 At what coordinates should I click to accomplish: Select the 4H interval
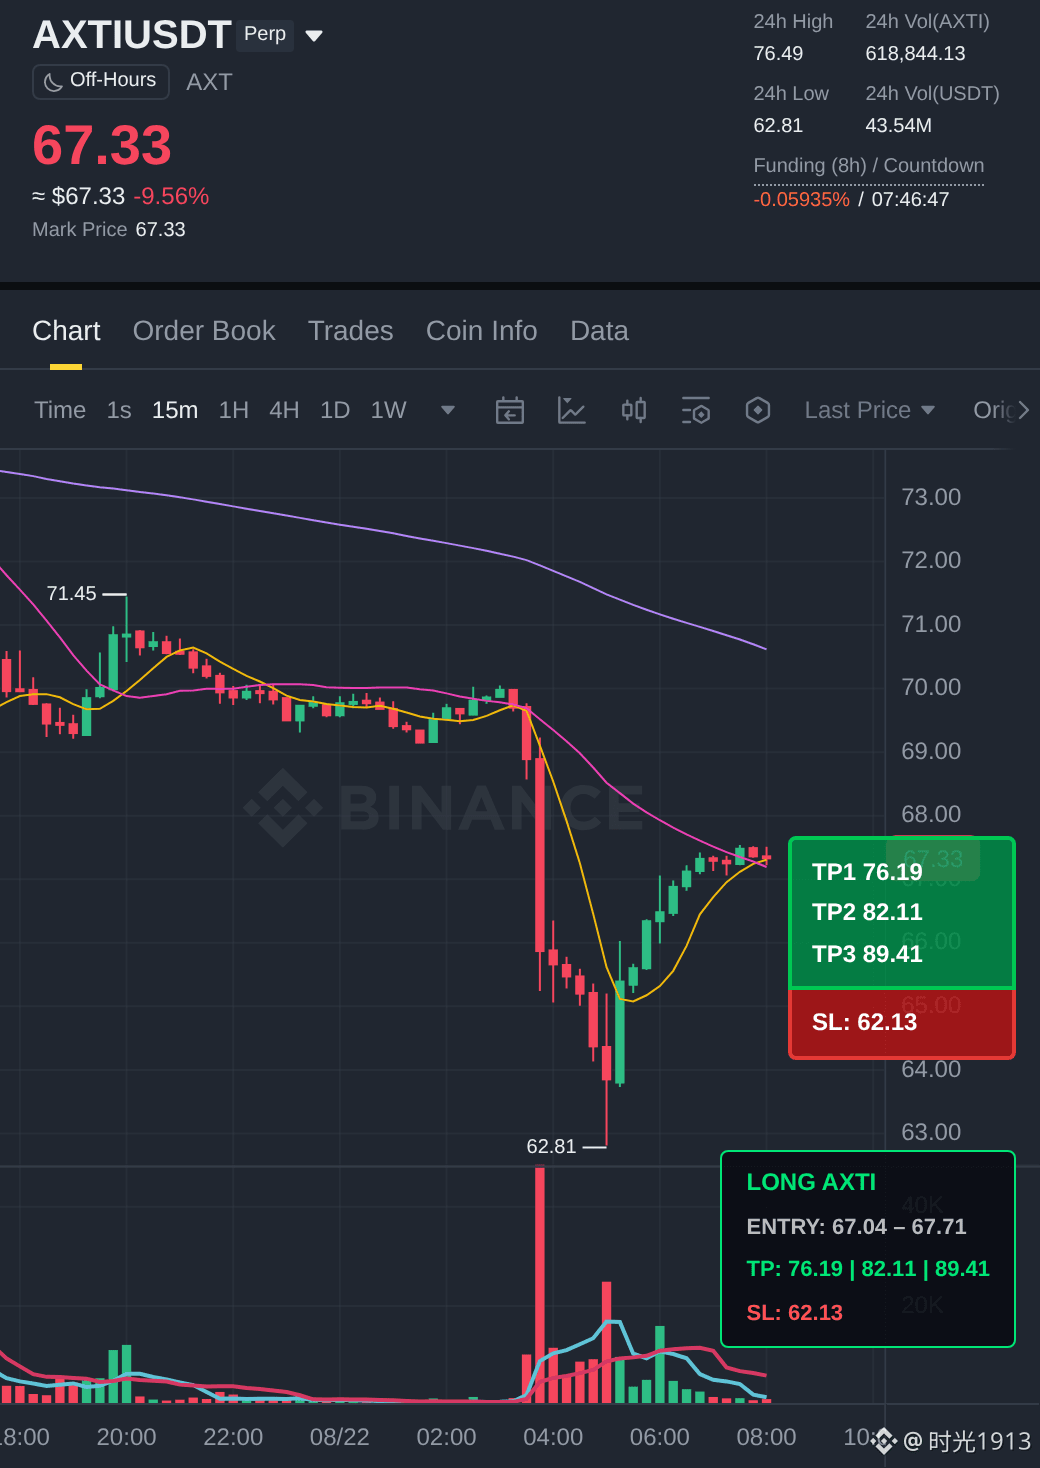click(x=284, y=410)
